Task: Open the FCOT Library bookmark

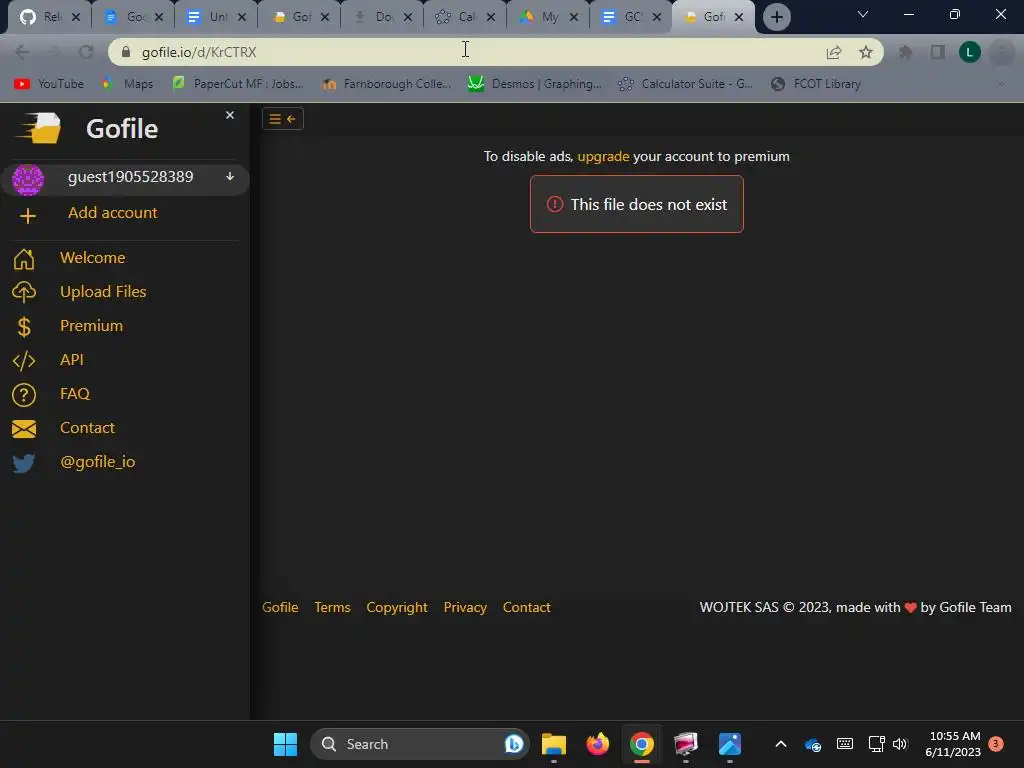Action: 816,84
